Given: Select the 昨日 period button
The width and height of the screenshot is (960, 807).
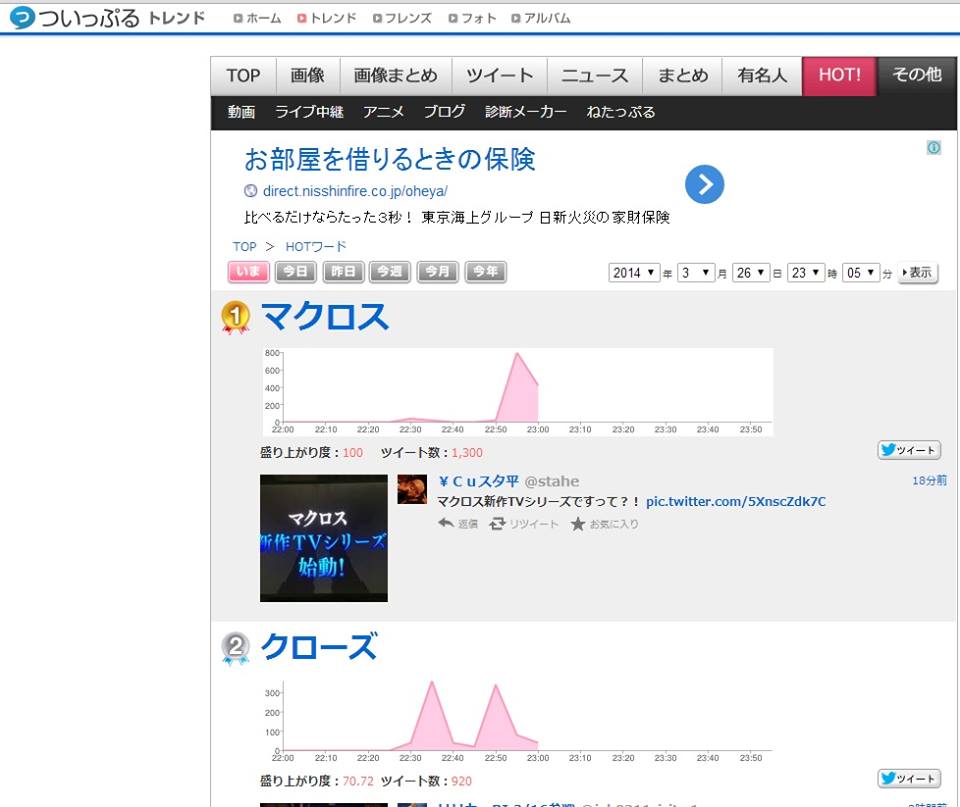Looking at the screenshot, I should [x=343, y=272].
